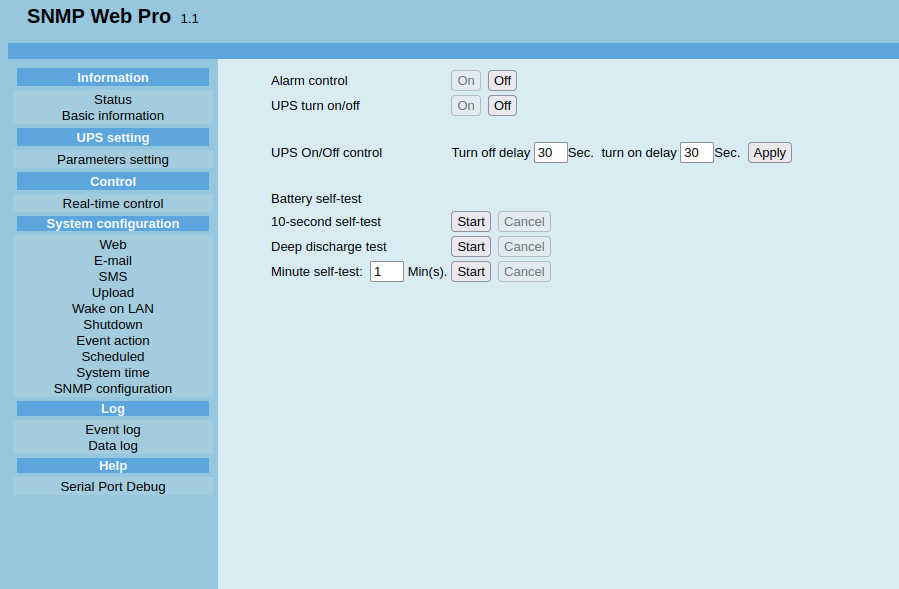This screenshot has width=899, height=589.
Task: Open the Status page link
Action: tap(113, 100)
